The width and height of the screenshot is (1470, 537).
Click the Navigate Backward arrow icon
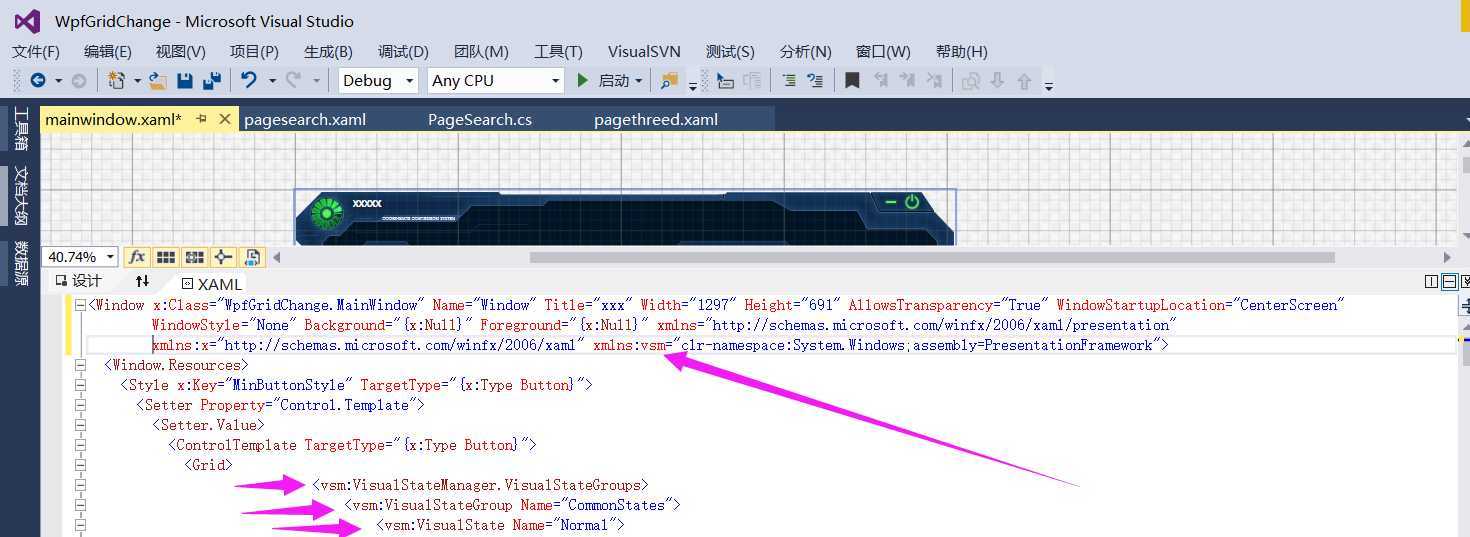tap(38, 80)
